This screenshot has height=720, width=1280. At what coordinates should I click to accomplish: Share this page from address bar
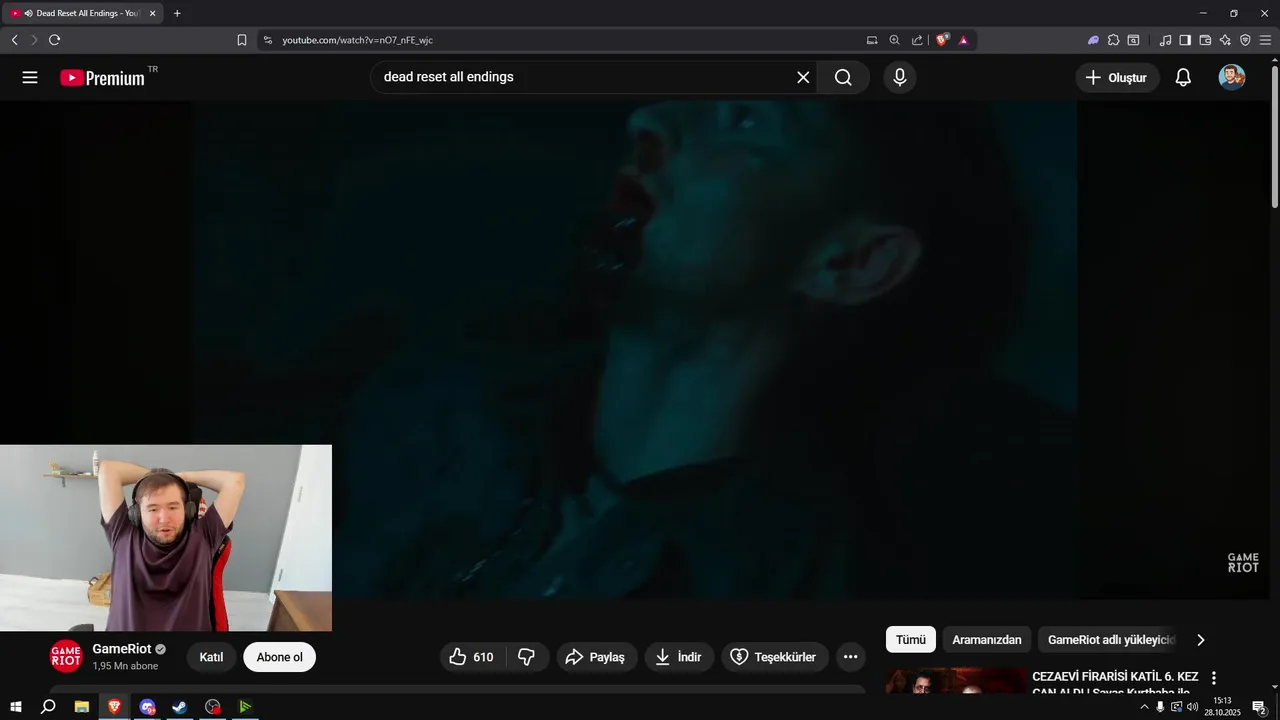[917, 40]
